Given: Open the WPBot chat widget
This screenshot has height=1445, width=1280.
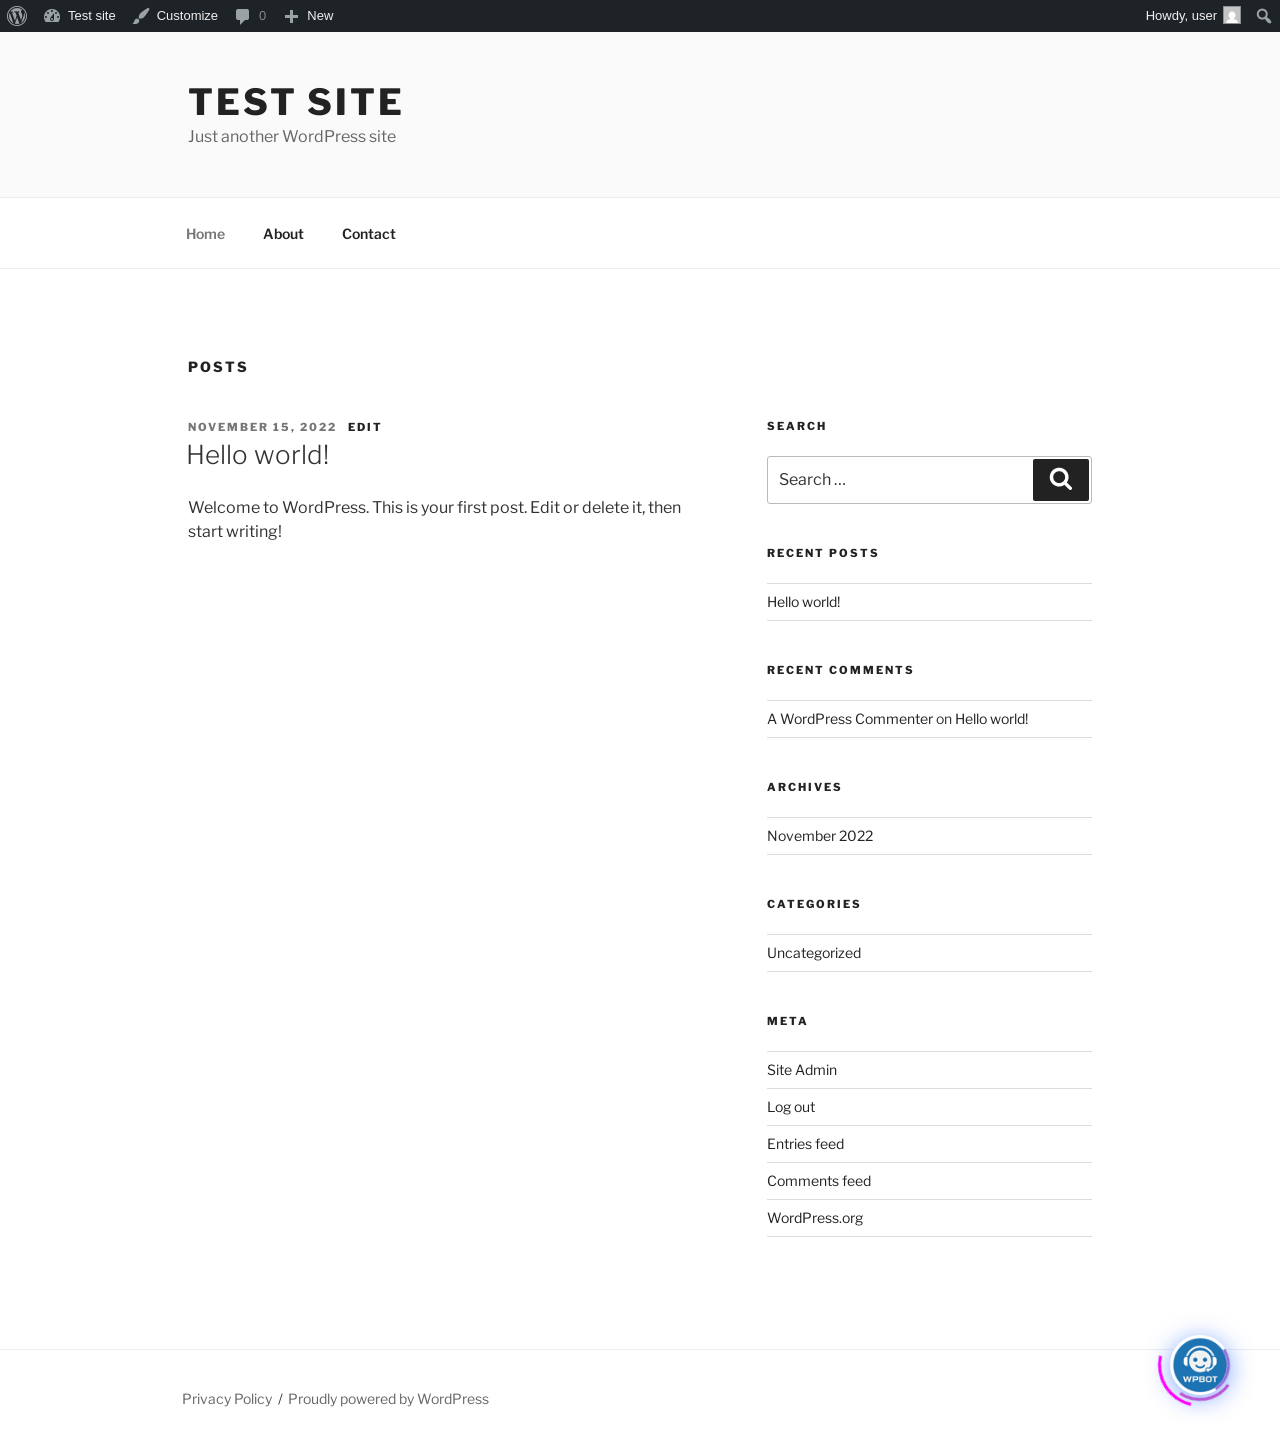Looking at the screenshot, I should pyautogui.click(x=1199, y=1365).
